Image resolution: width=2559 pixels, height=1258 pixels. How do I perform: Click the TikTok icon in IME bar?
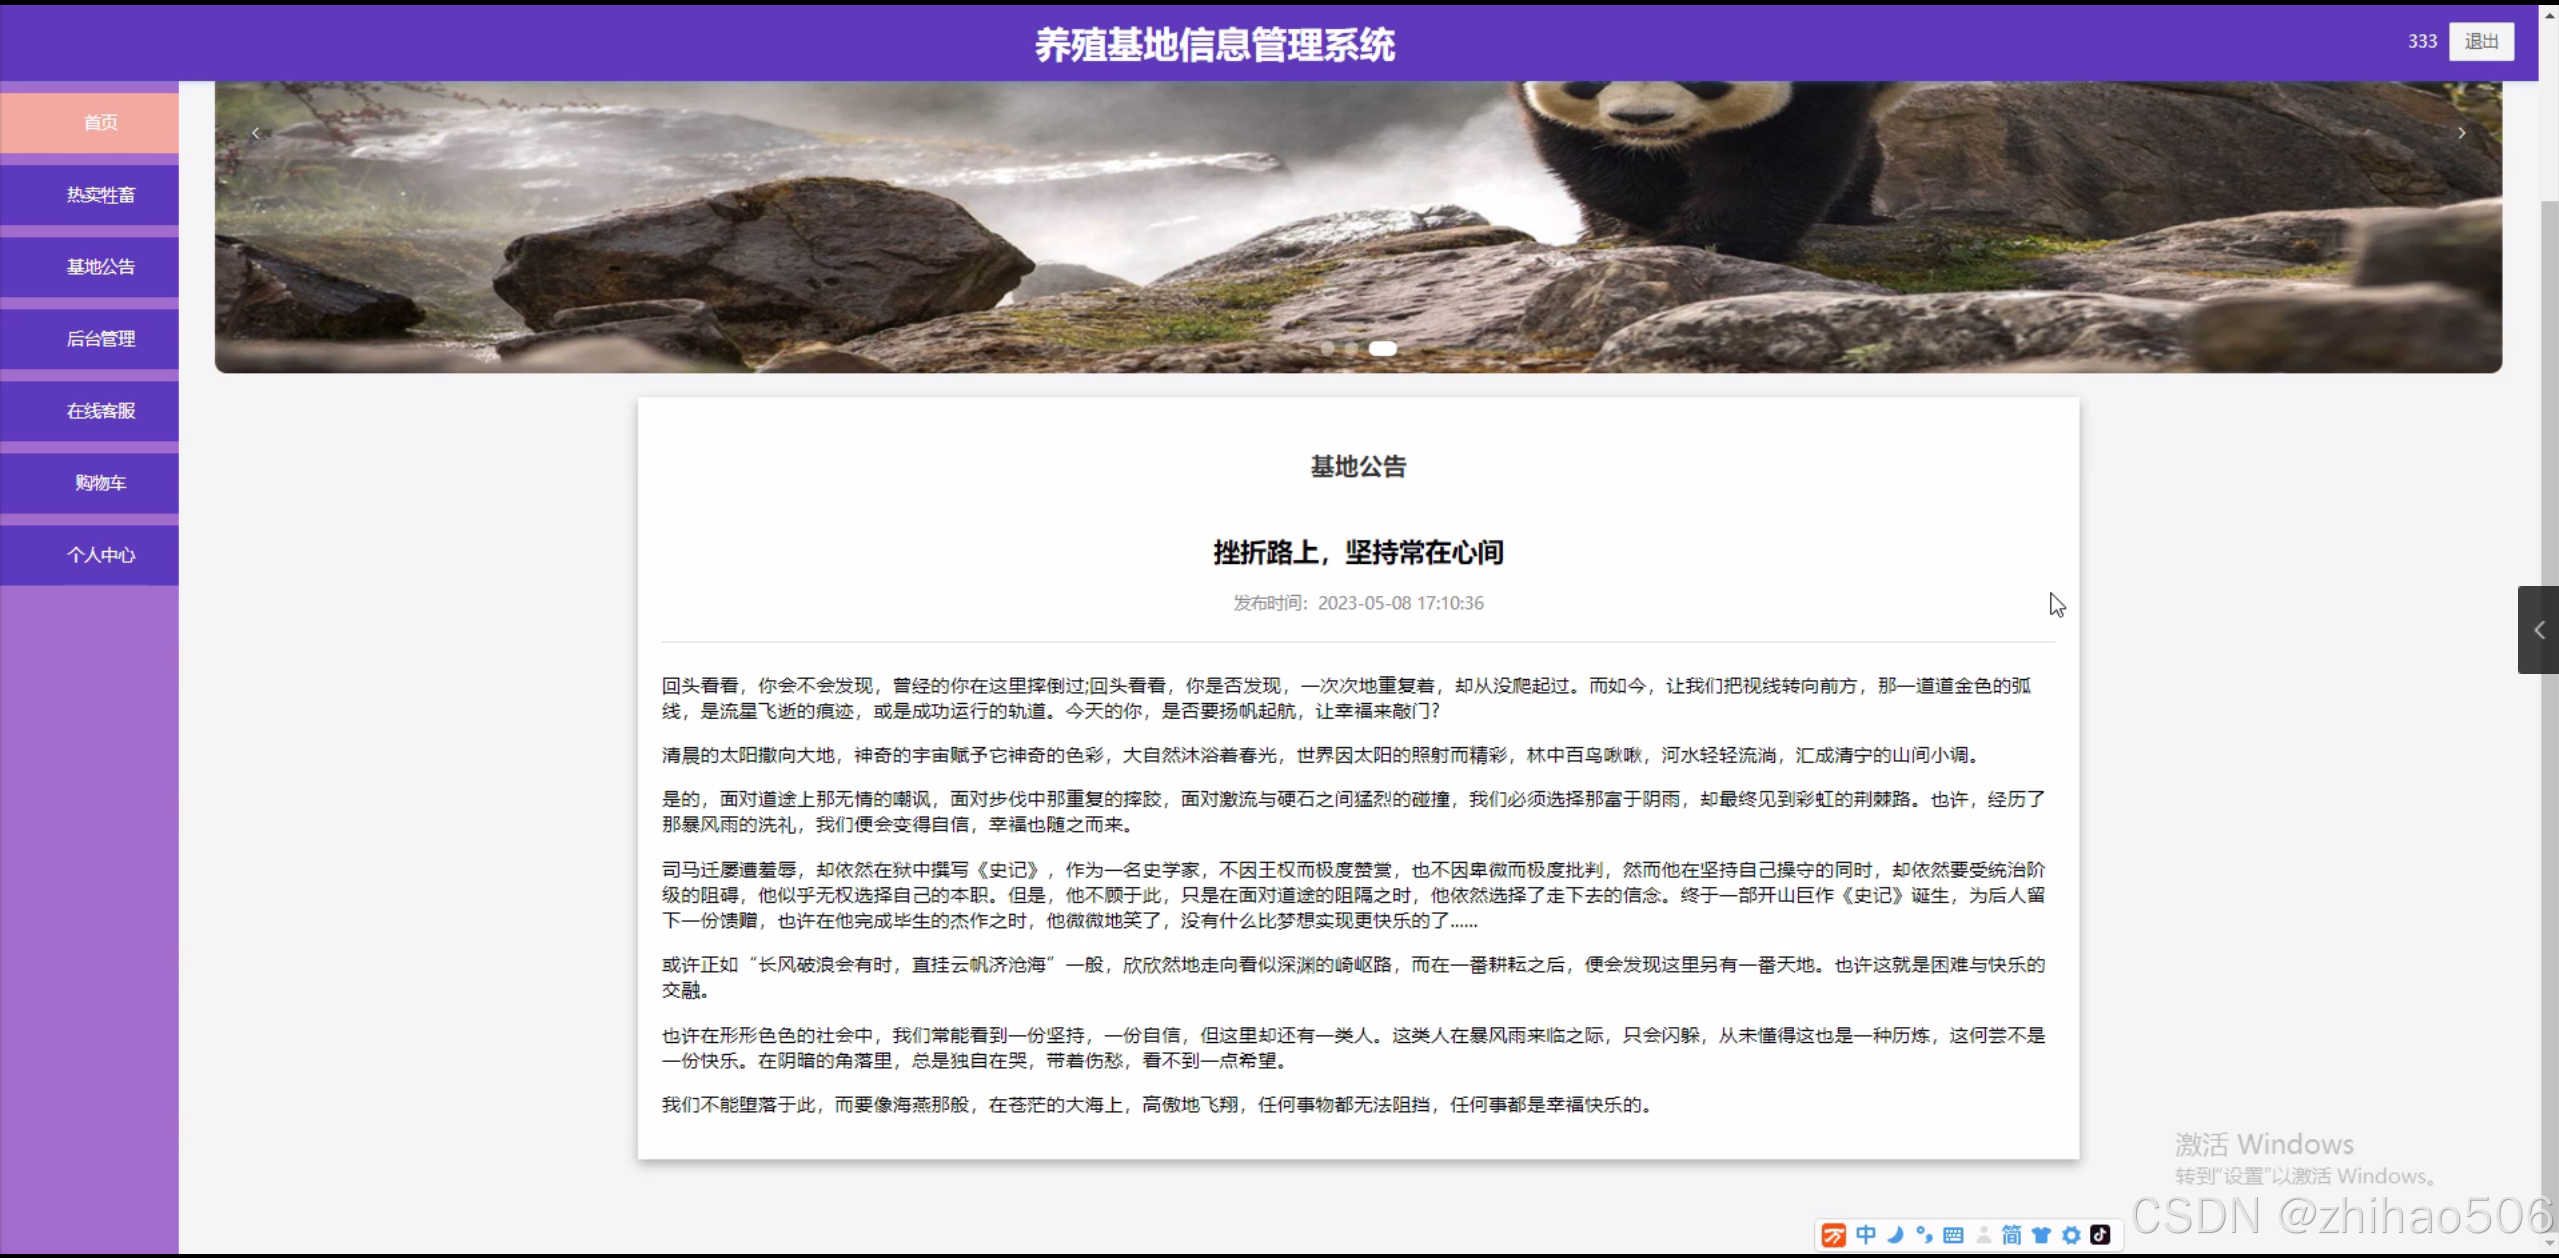point(2100,1235)
